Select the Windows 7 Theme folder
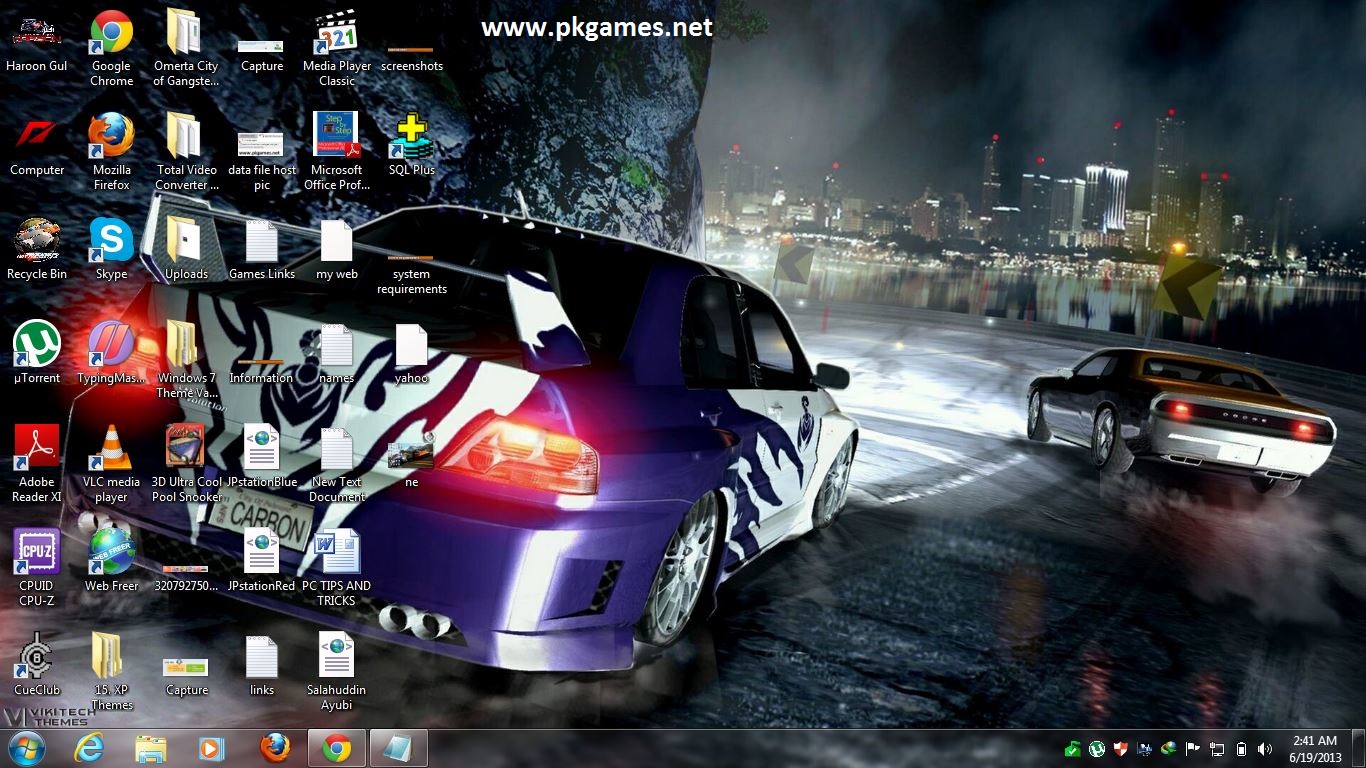This screenshot has height=768, width=1366. 186,359
